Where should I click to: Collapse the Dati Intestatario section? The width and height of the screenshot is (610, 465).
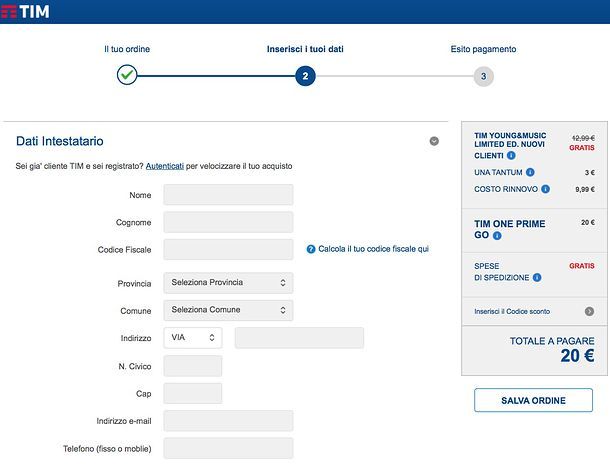(434, 141)
